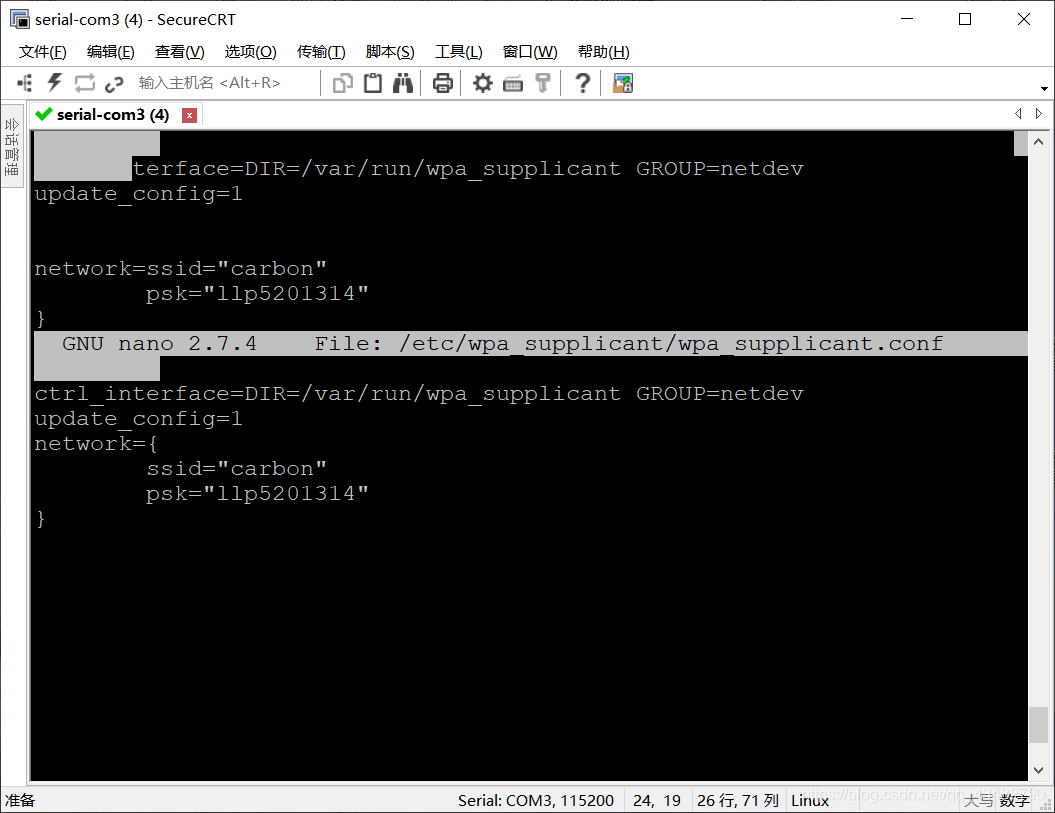
Task: Click the Print icon
Action: [442, 83]
